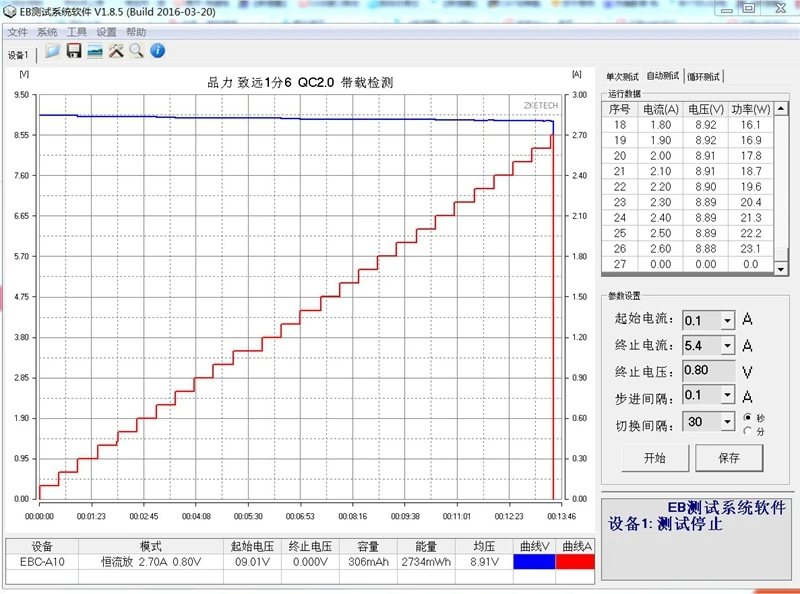Expand the 起始电流 dropdown
The image size is (800, 594).
point(728,320)
